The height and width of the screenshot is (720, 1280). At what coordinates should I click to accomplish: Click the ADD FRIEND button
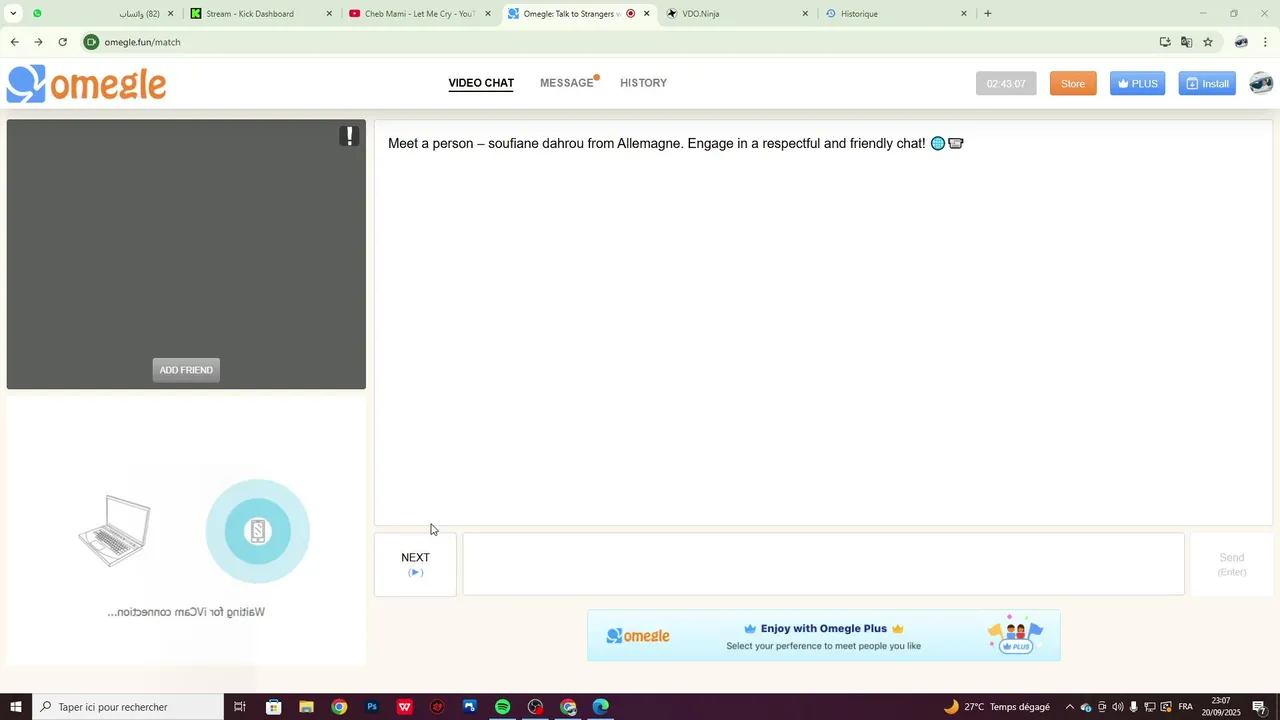click(186, 370)
